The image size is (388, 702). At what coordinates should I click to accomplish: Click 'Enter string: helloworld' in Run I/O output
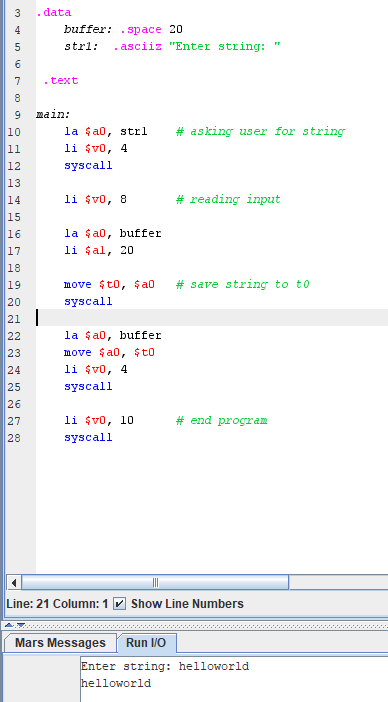pyautogui.click(x=165, y=667)
